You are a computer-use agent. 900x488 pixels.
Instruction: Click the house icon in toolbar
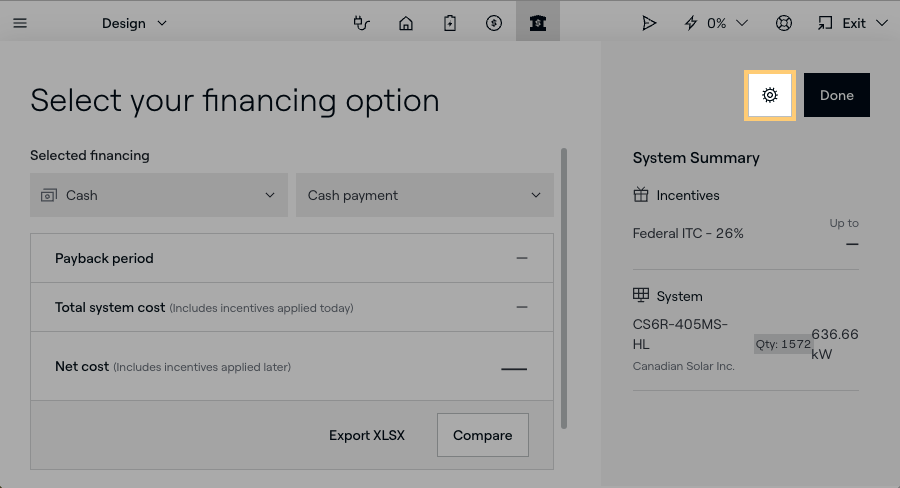coord(406,23)
